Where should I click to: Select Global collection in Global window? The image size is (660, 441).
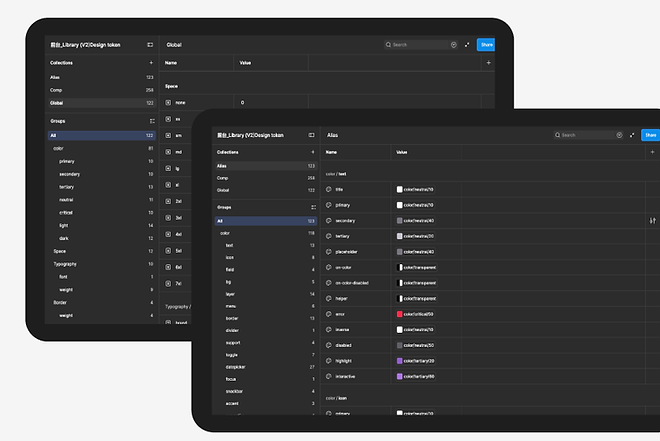(x=101, y=103)
